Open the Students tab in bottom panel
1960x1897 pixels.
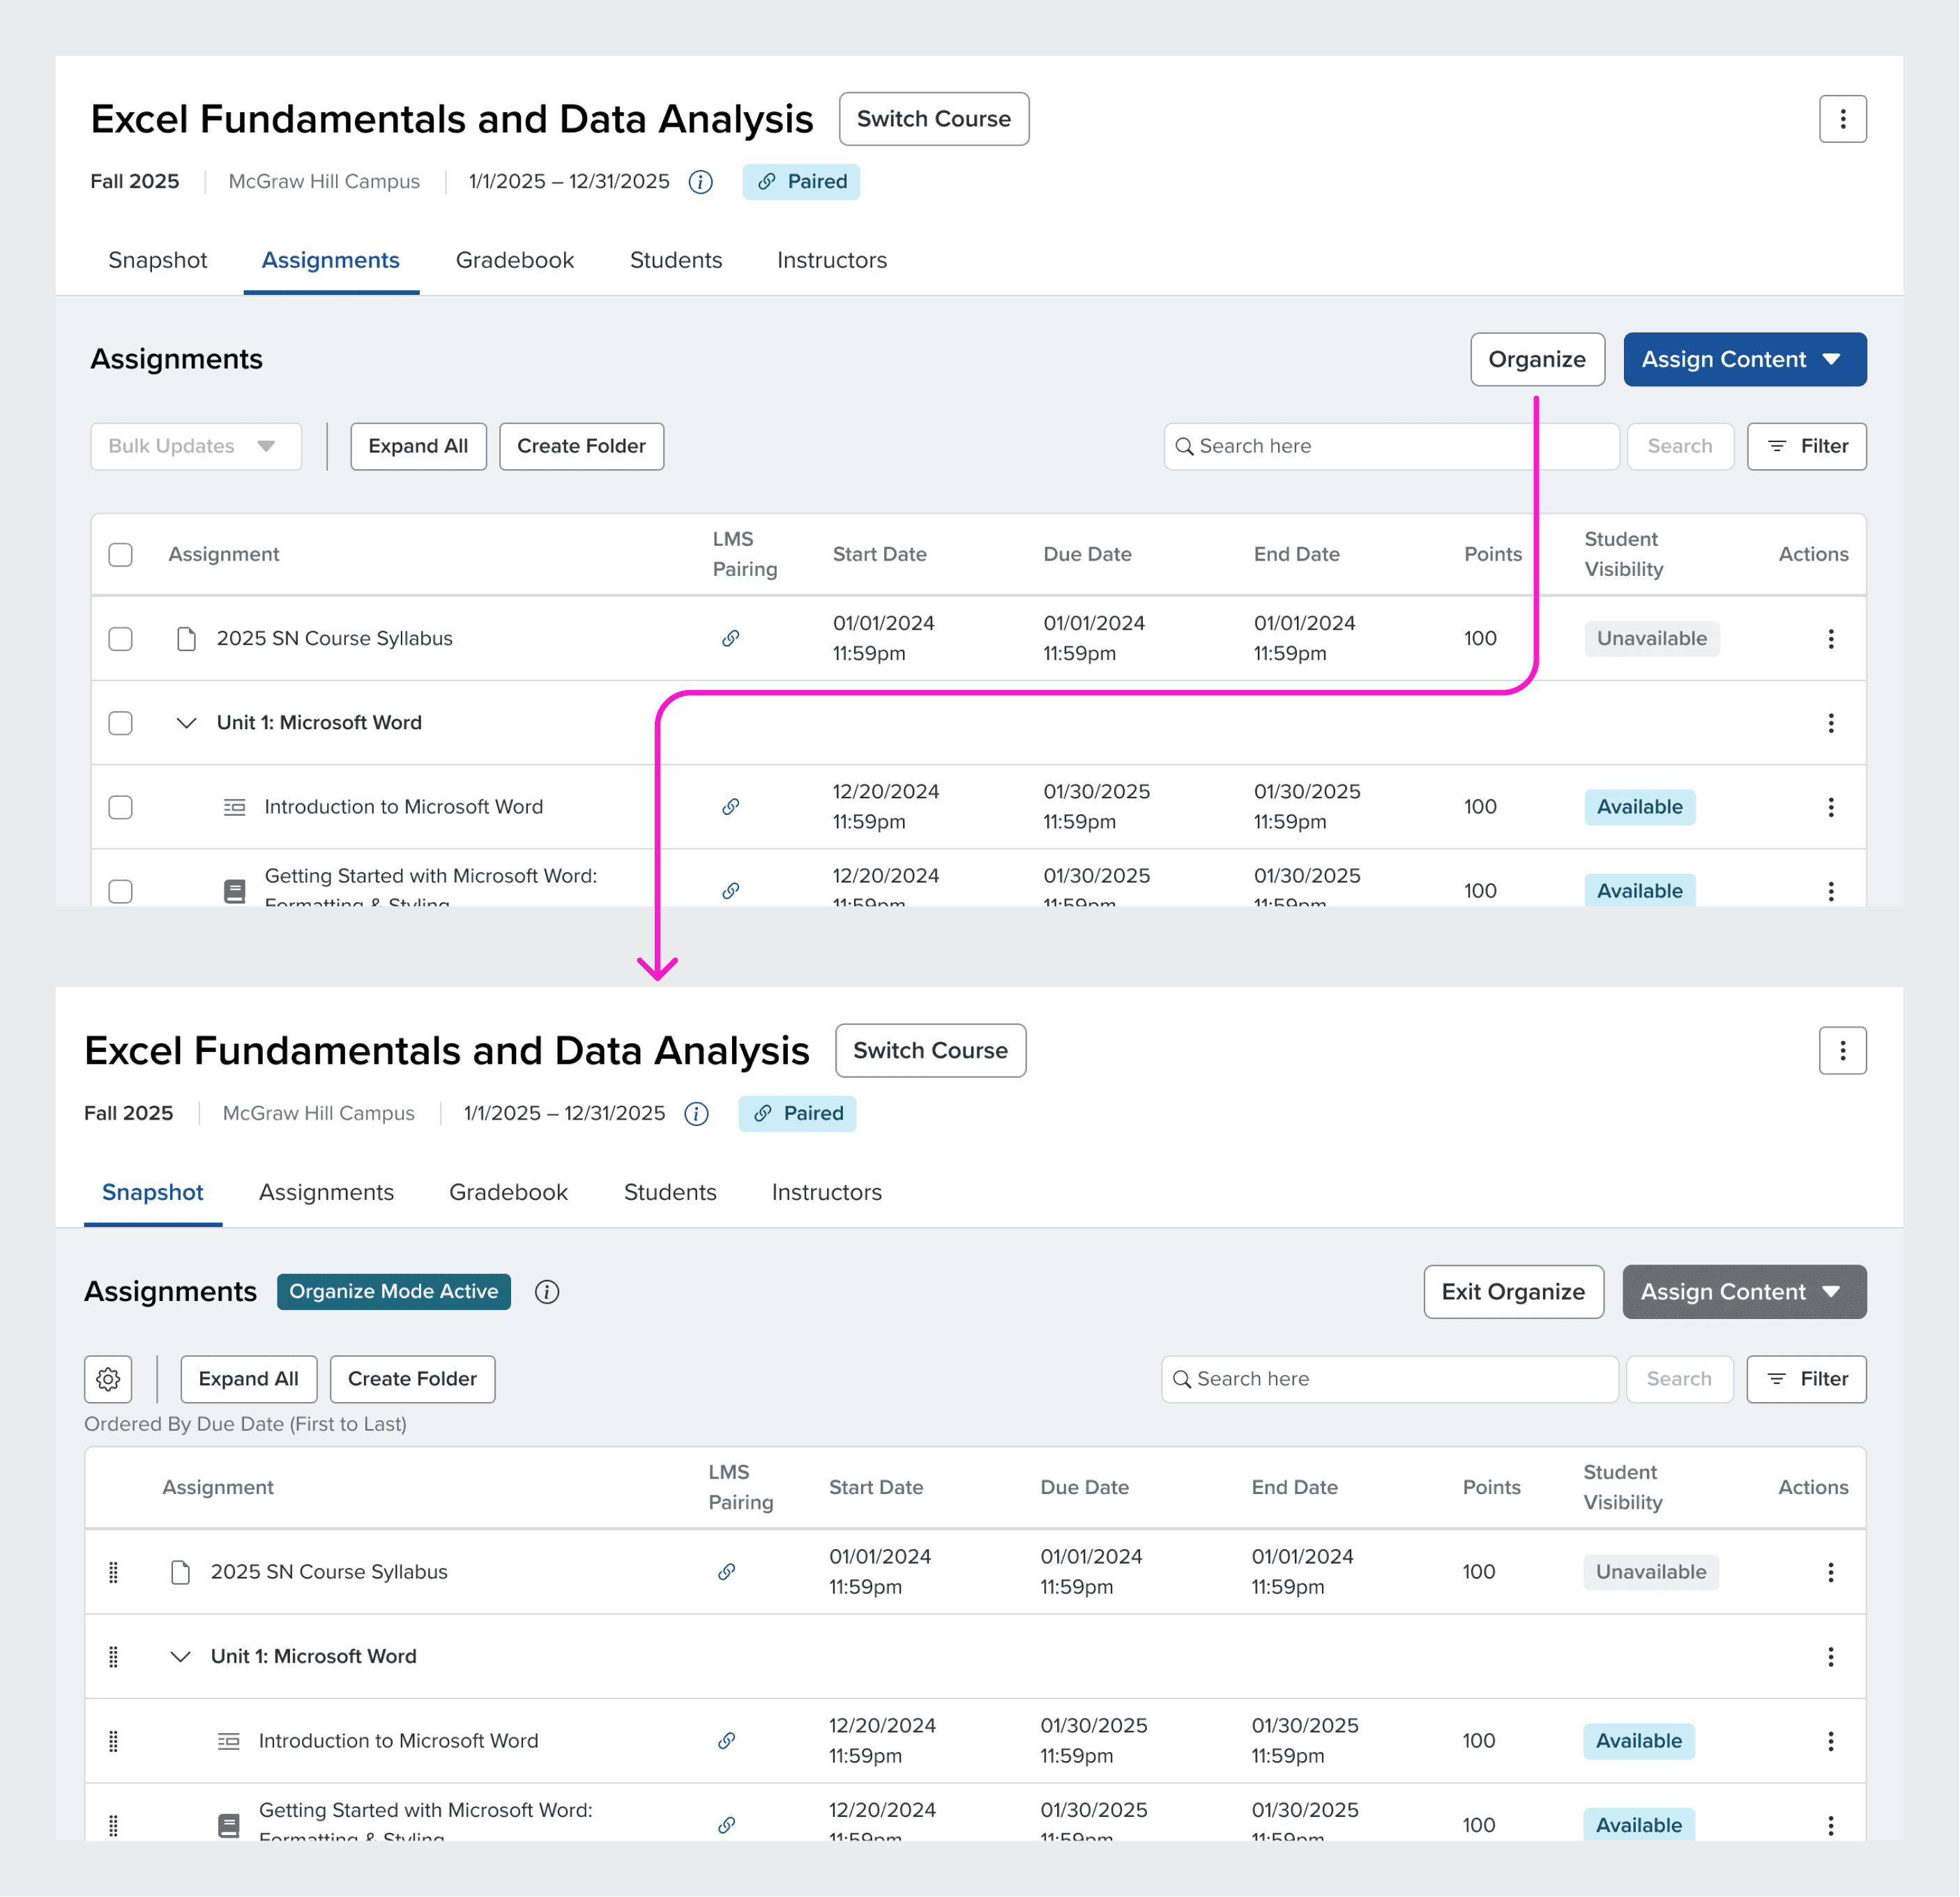670,1192
